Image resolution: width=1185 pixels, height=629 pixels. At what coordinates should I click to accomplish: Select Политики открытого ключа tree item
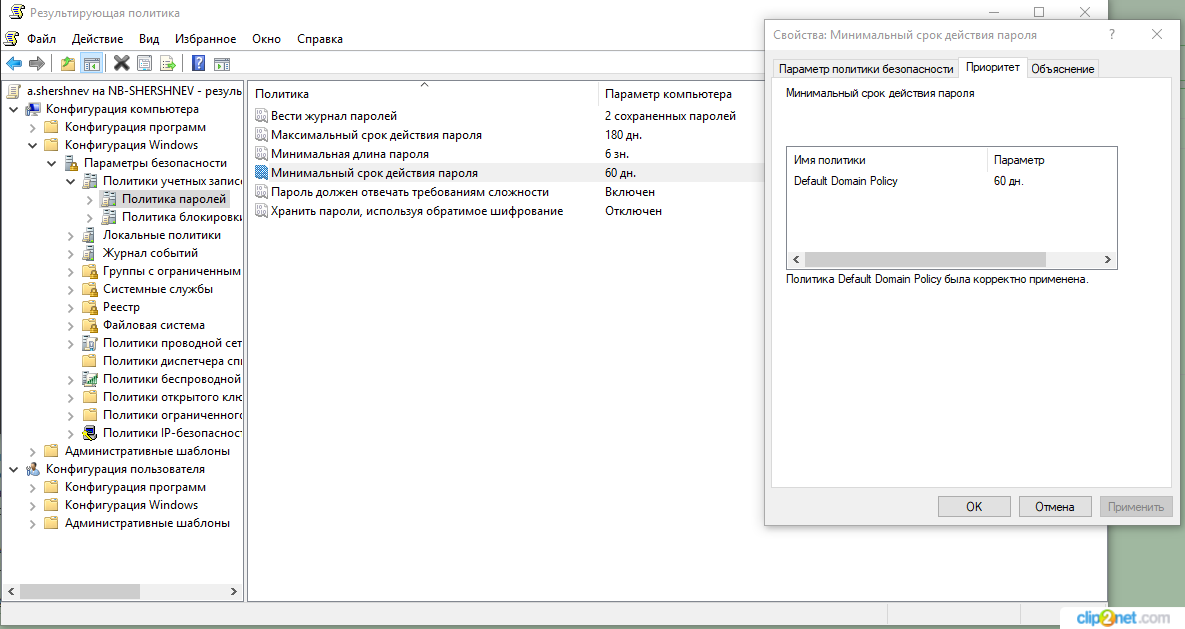172,397
